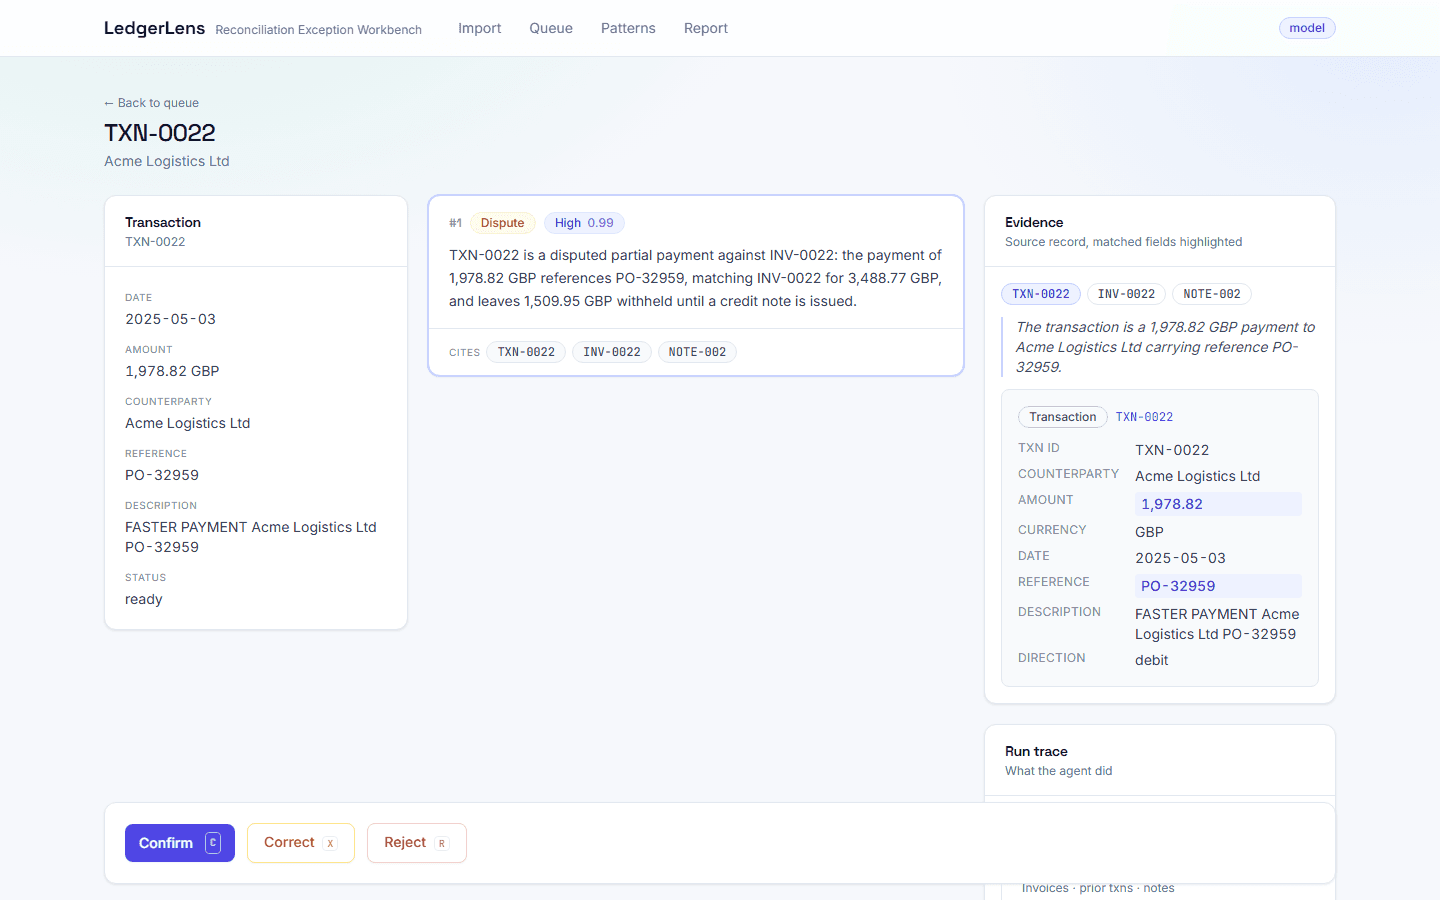The image size is (1440, 900).
Task: Click the LedgerLens logo
Action: coord(154,28)
